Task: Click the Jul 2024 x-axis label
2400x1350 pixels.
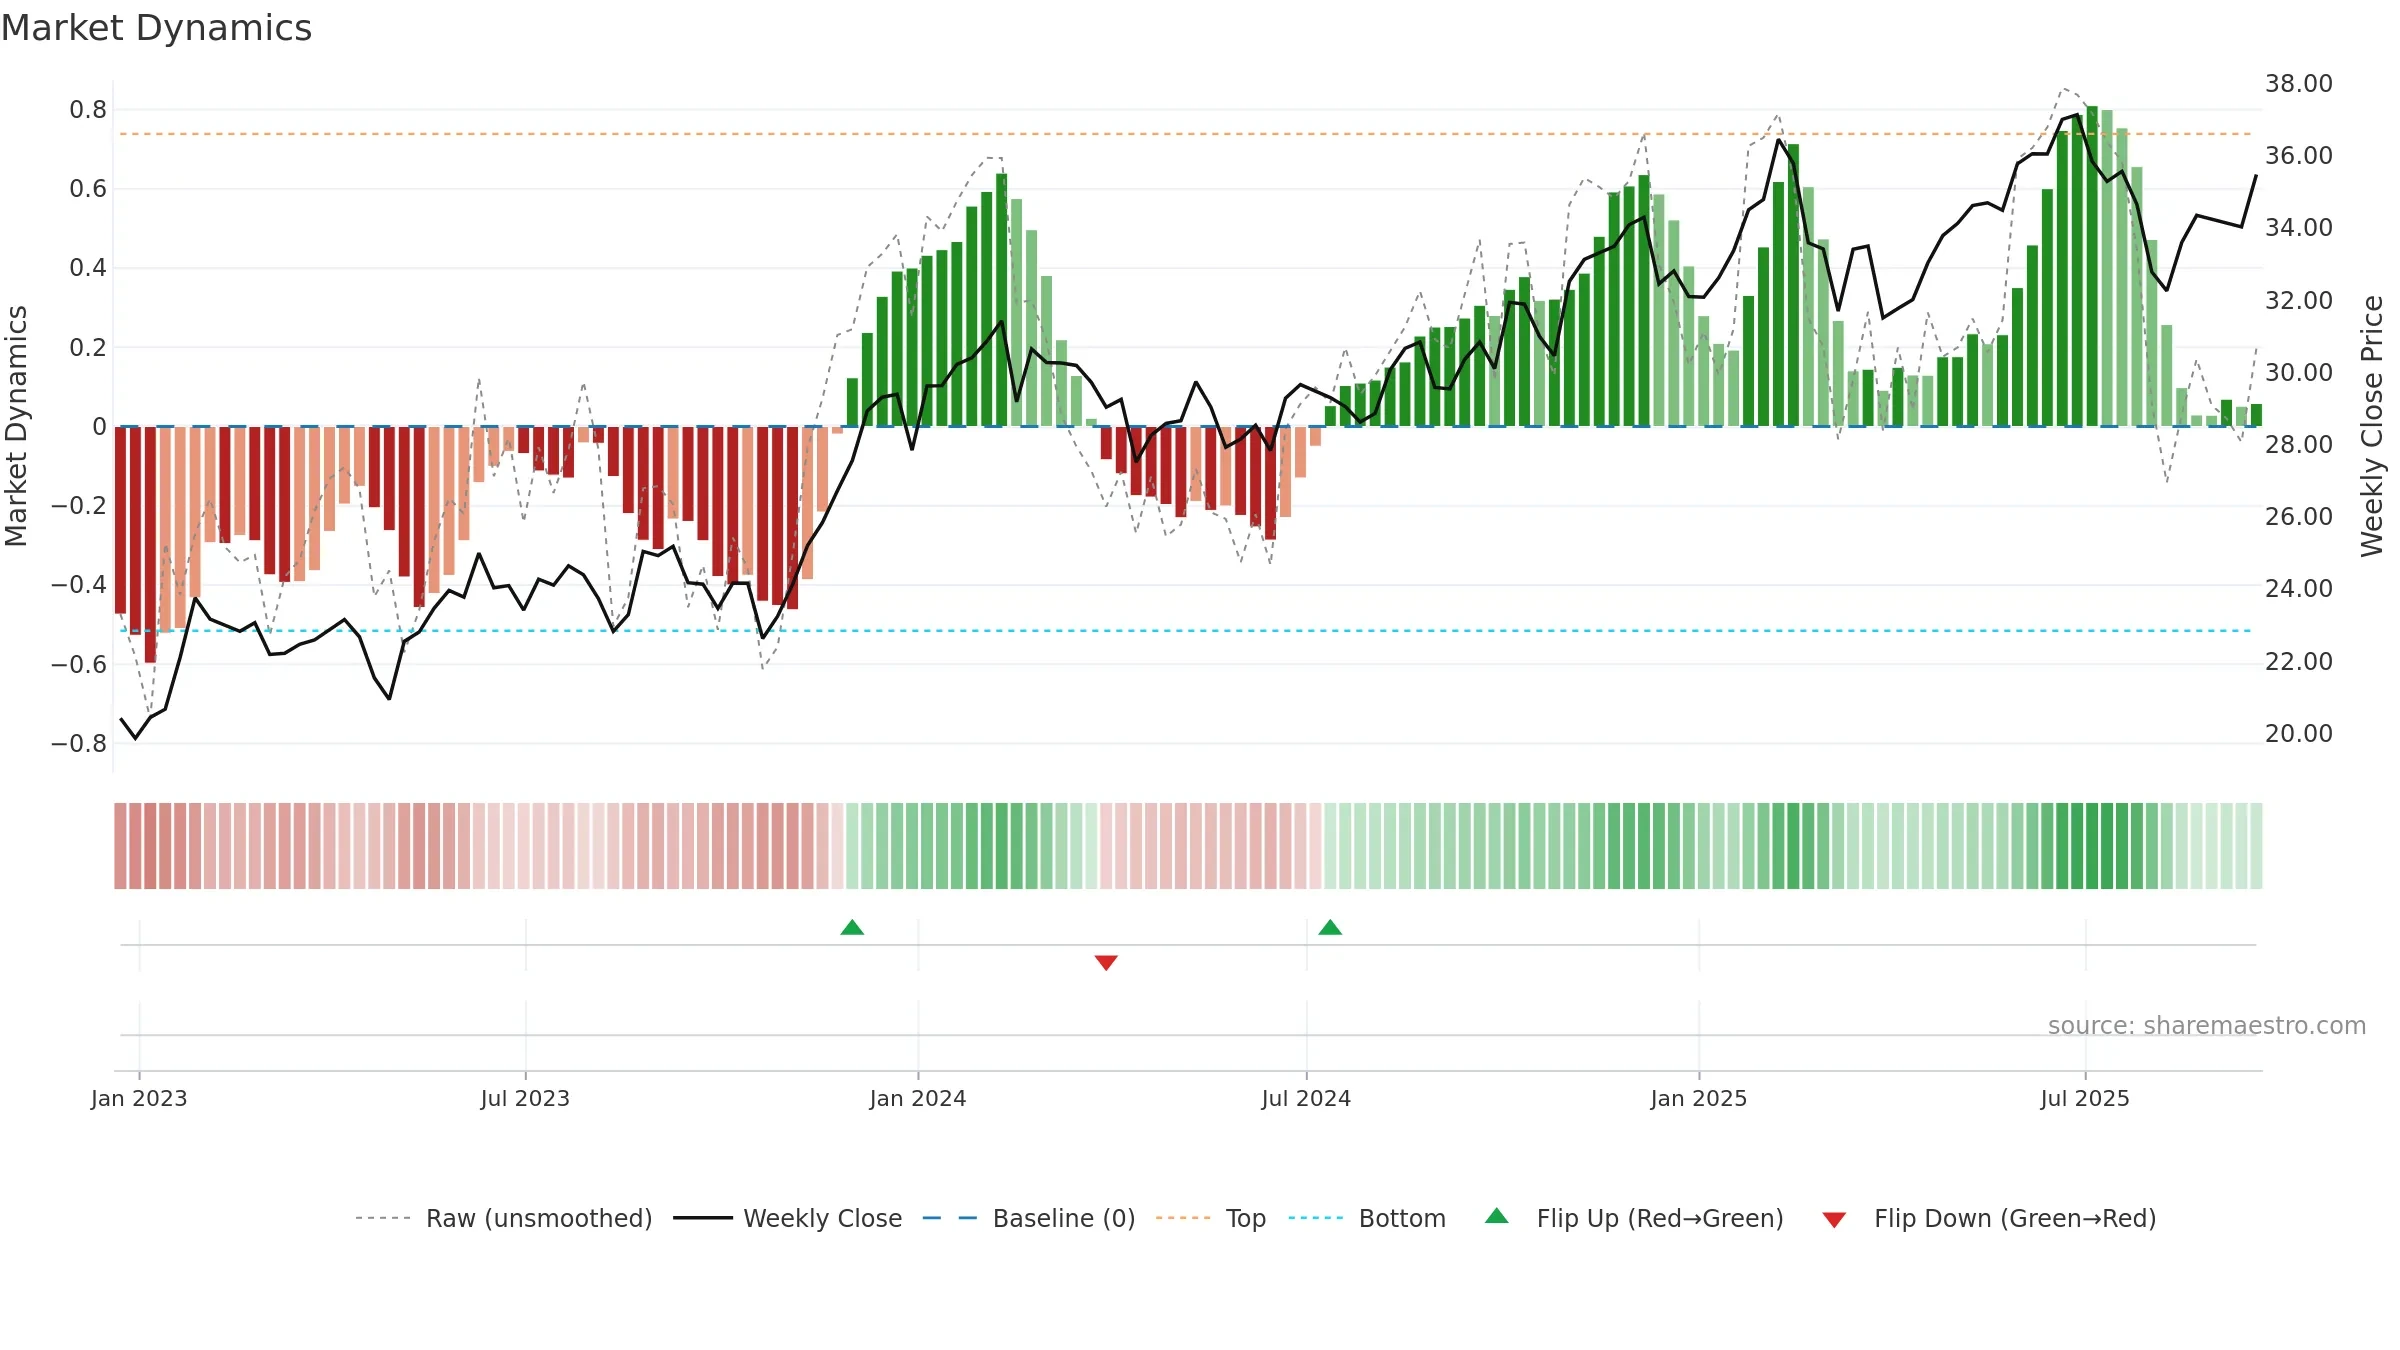Action: coord(1306,1098)
